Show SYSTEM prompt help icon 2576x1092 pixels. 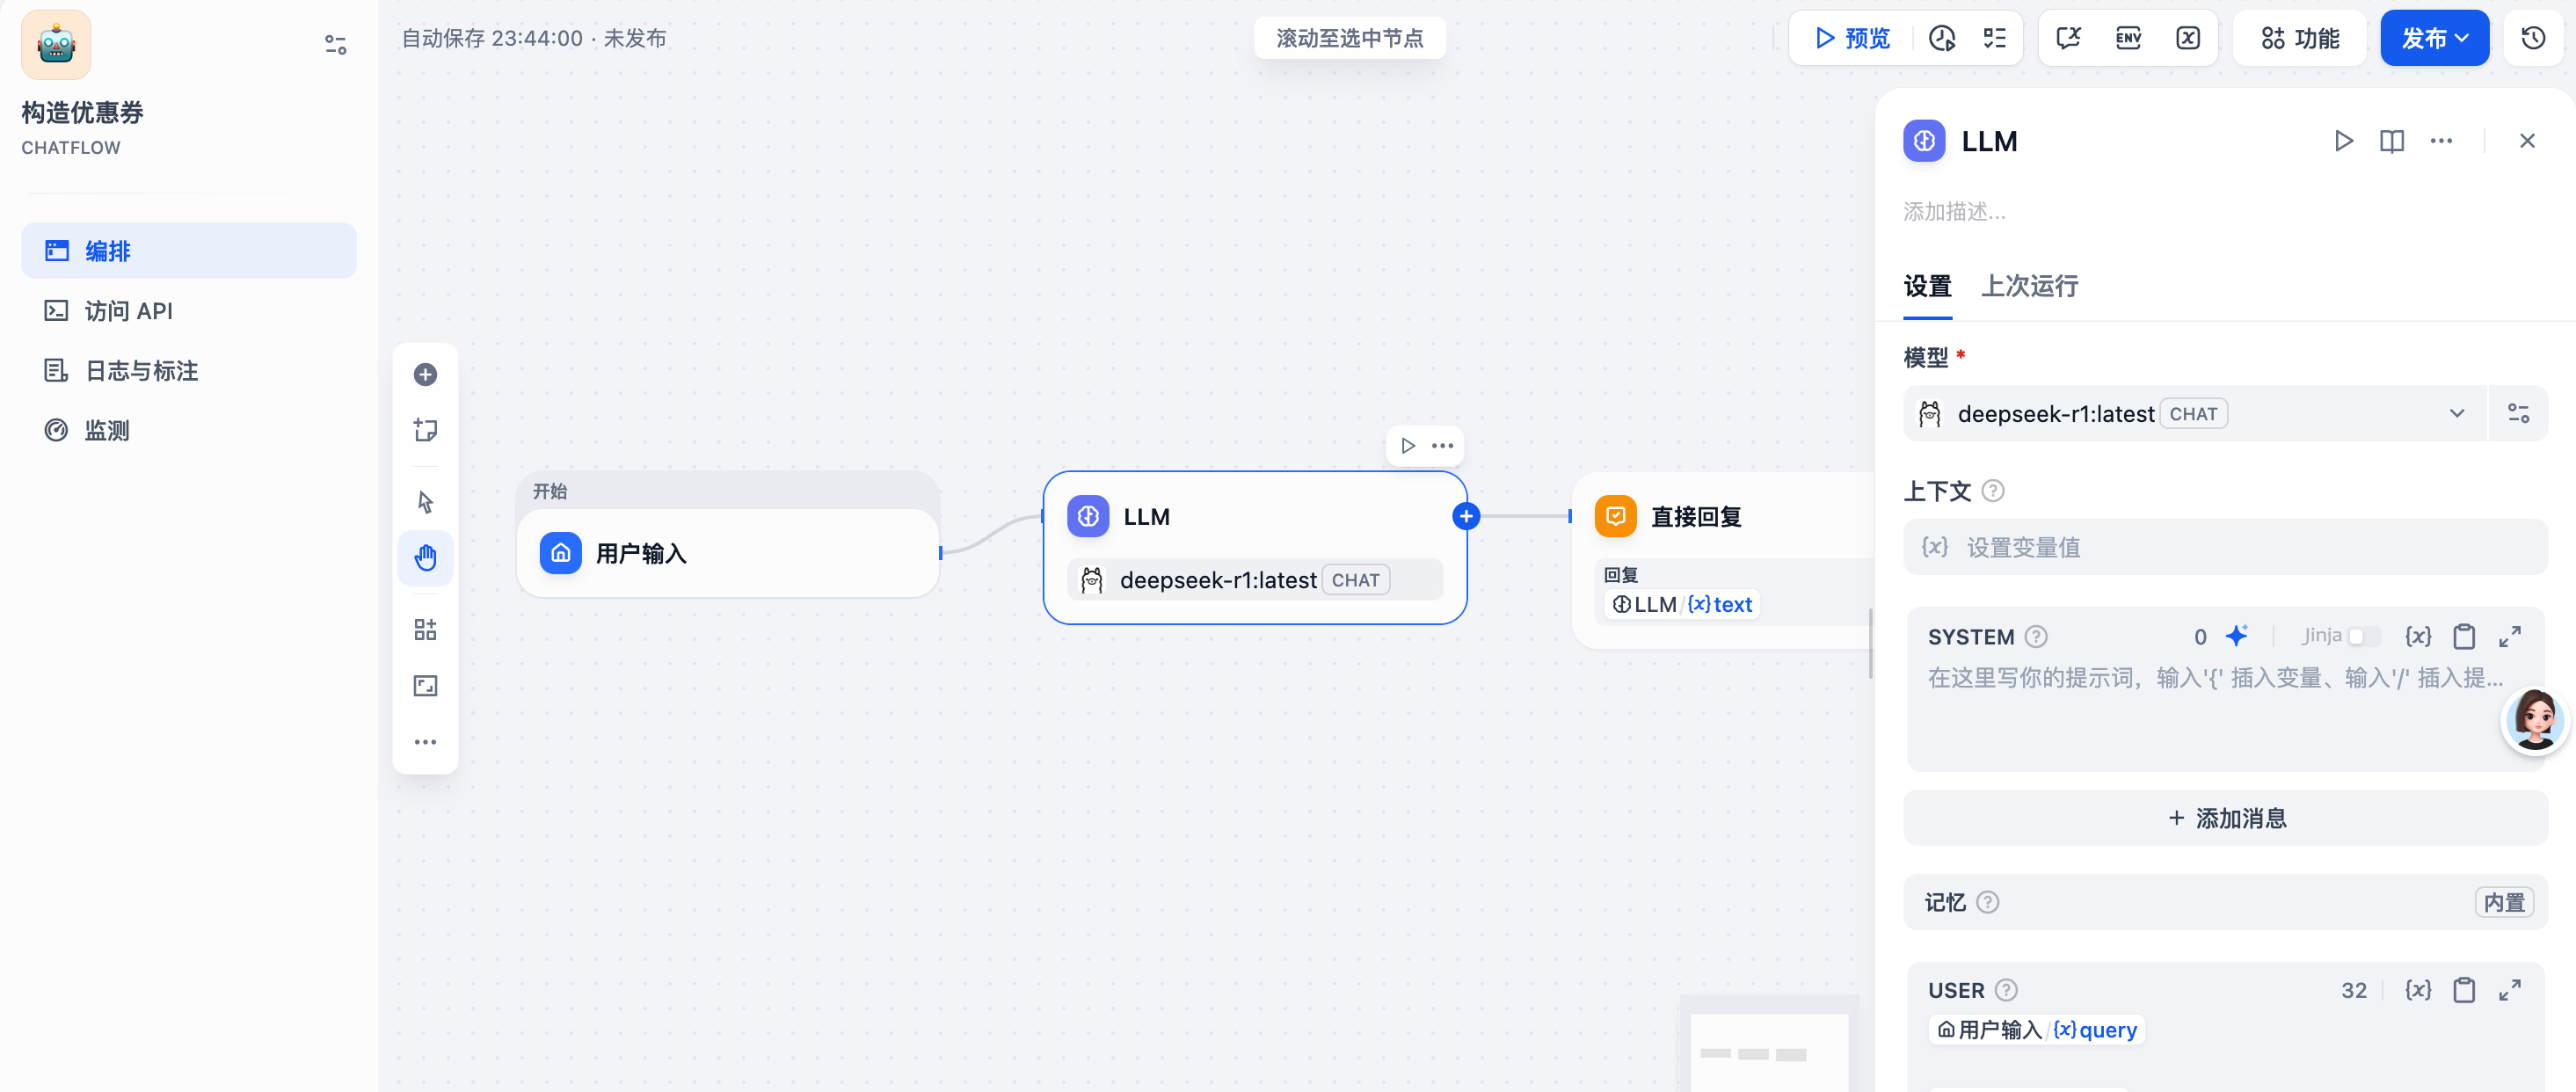(2036, 637)
